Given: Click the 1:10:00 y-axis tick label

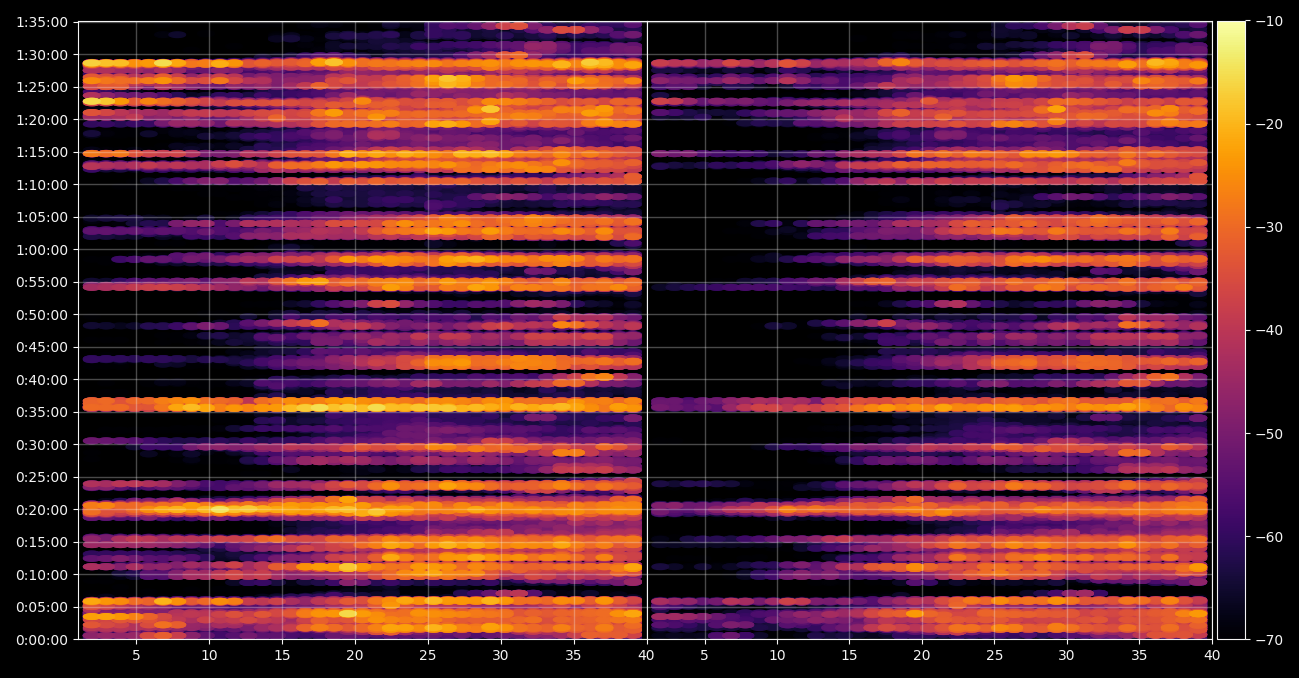Looking at the screenshot, I should (x=42, y=184).
